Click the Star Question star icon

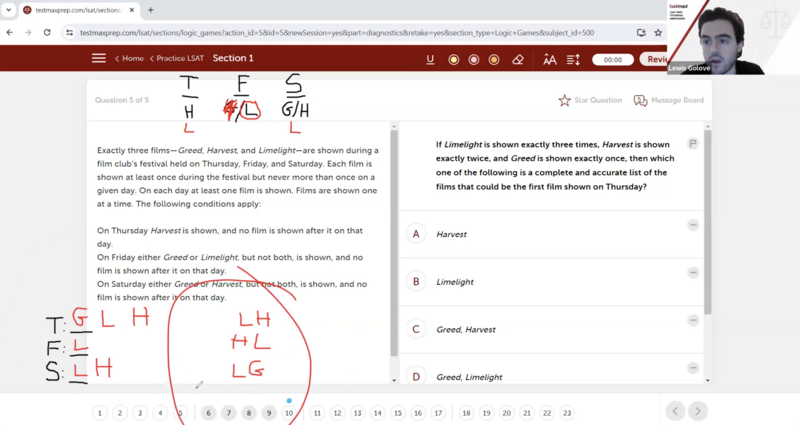565,100
